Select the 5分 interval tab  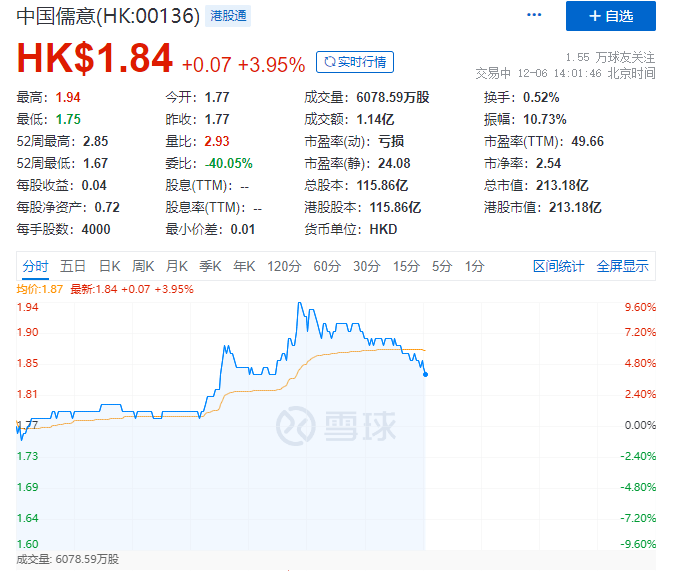(442, 266)
